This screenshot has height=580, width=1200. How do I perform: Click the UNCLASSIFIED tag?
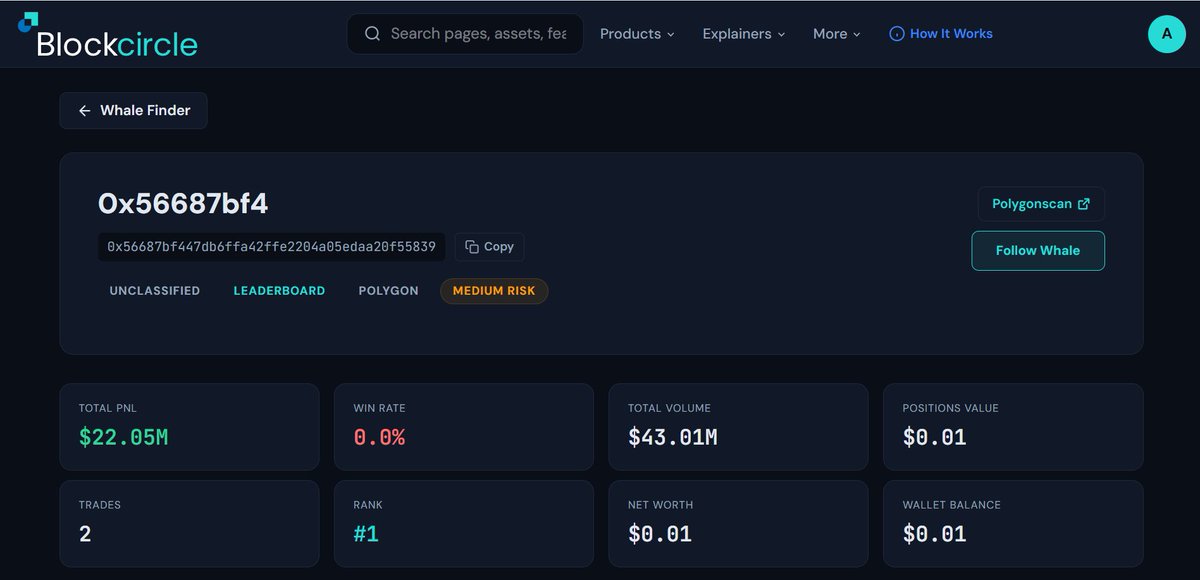point(155,291)
